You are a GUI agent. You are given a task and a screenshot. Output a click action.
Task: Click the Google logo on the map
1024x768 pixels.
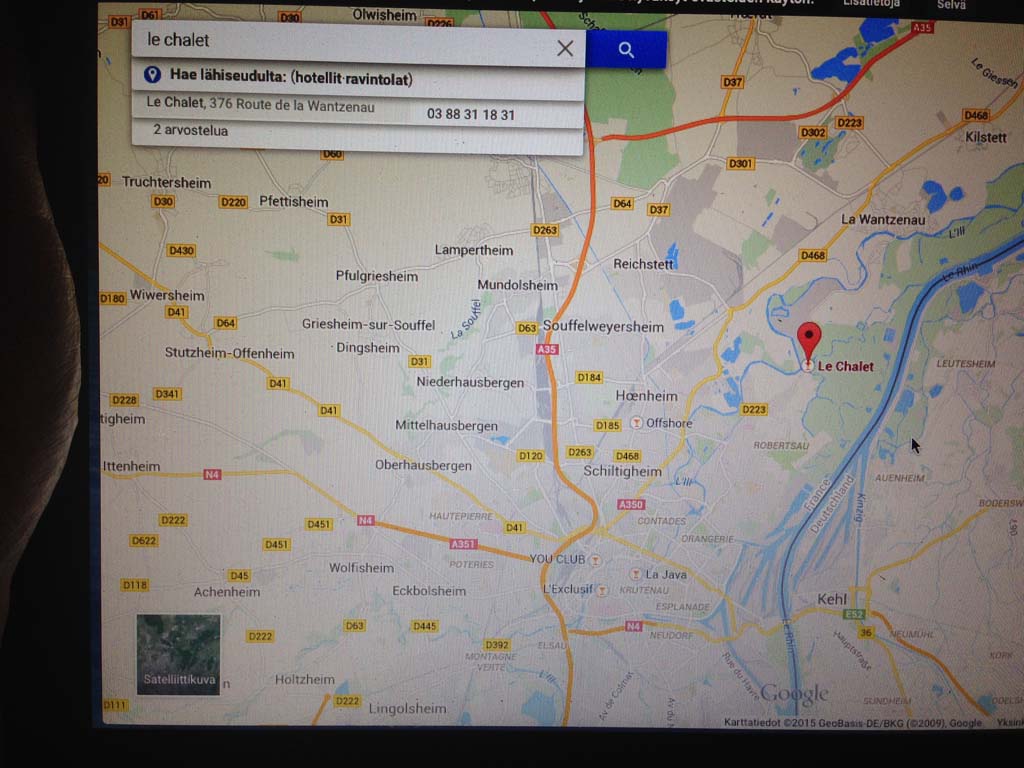(x=794, y=693)
